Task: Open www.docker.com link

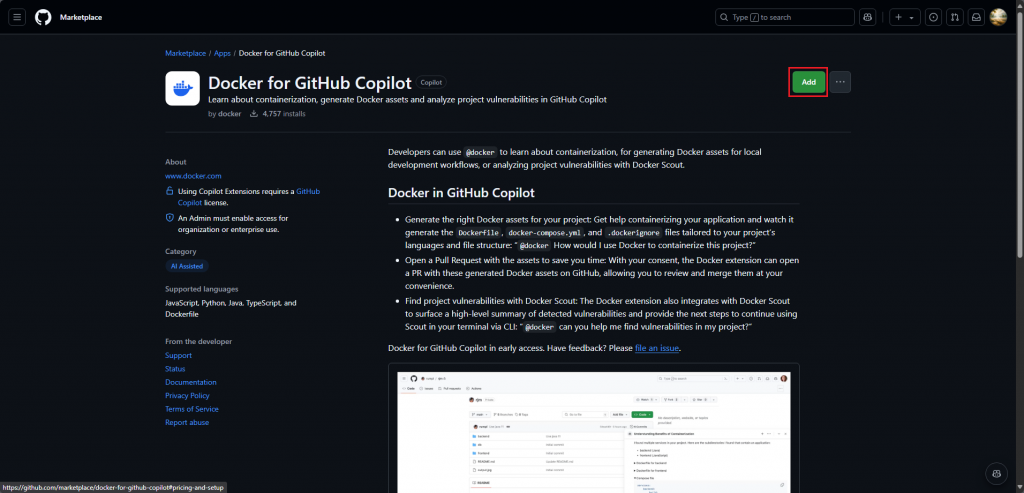Action: [x=193, y=176]
